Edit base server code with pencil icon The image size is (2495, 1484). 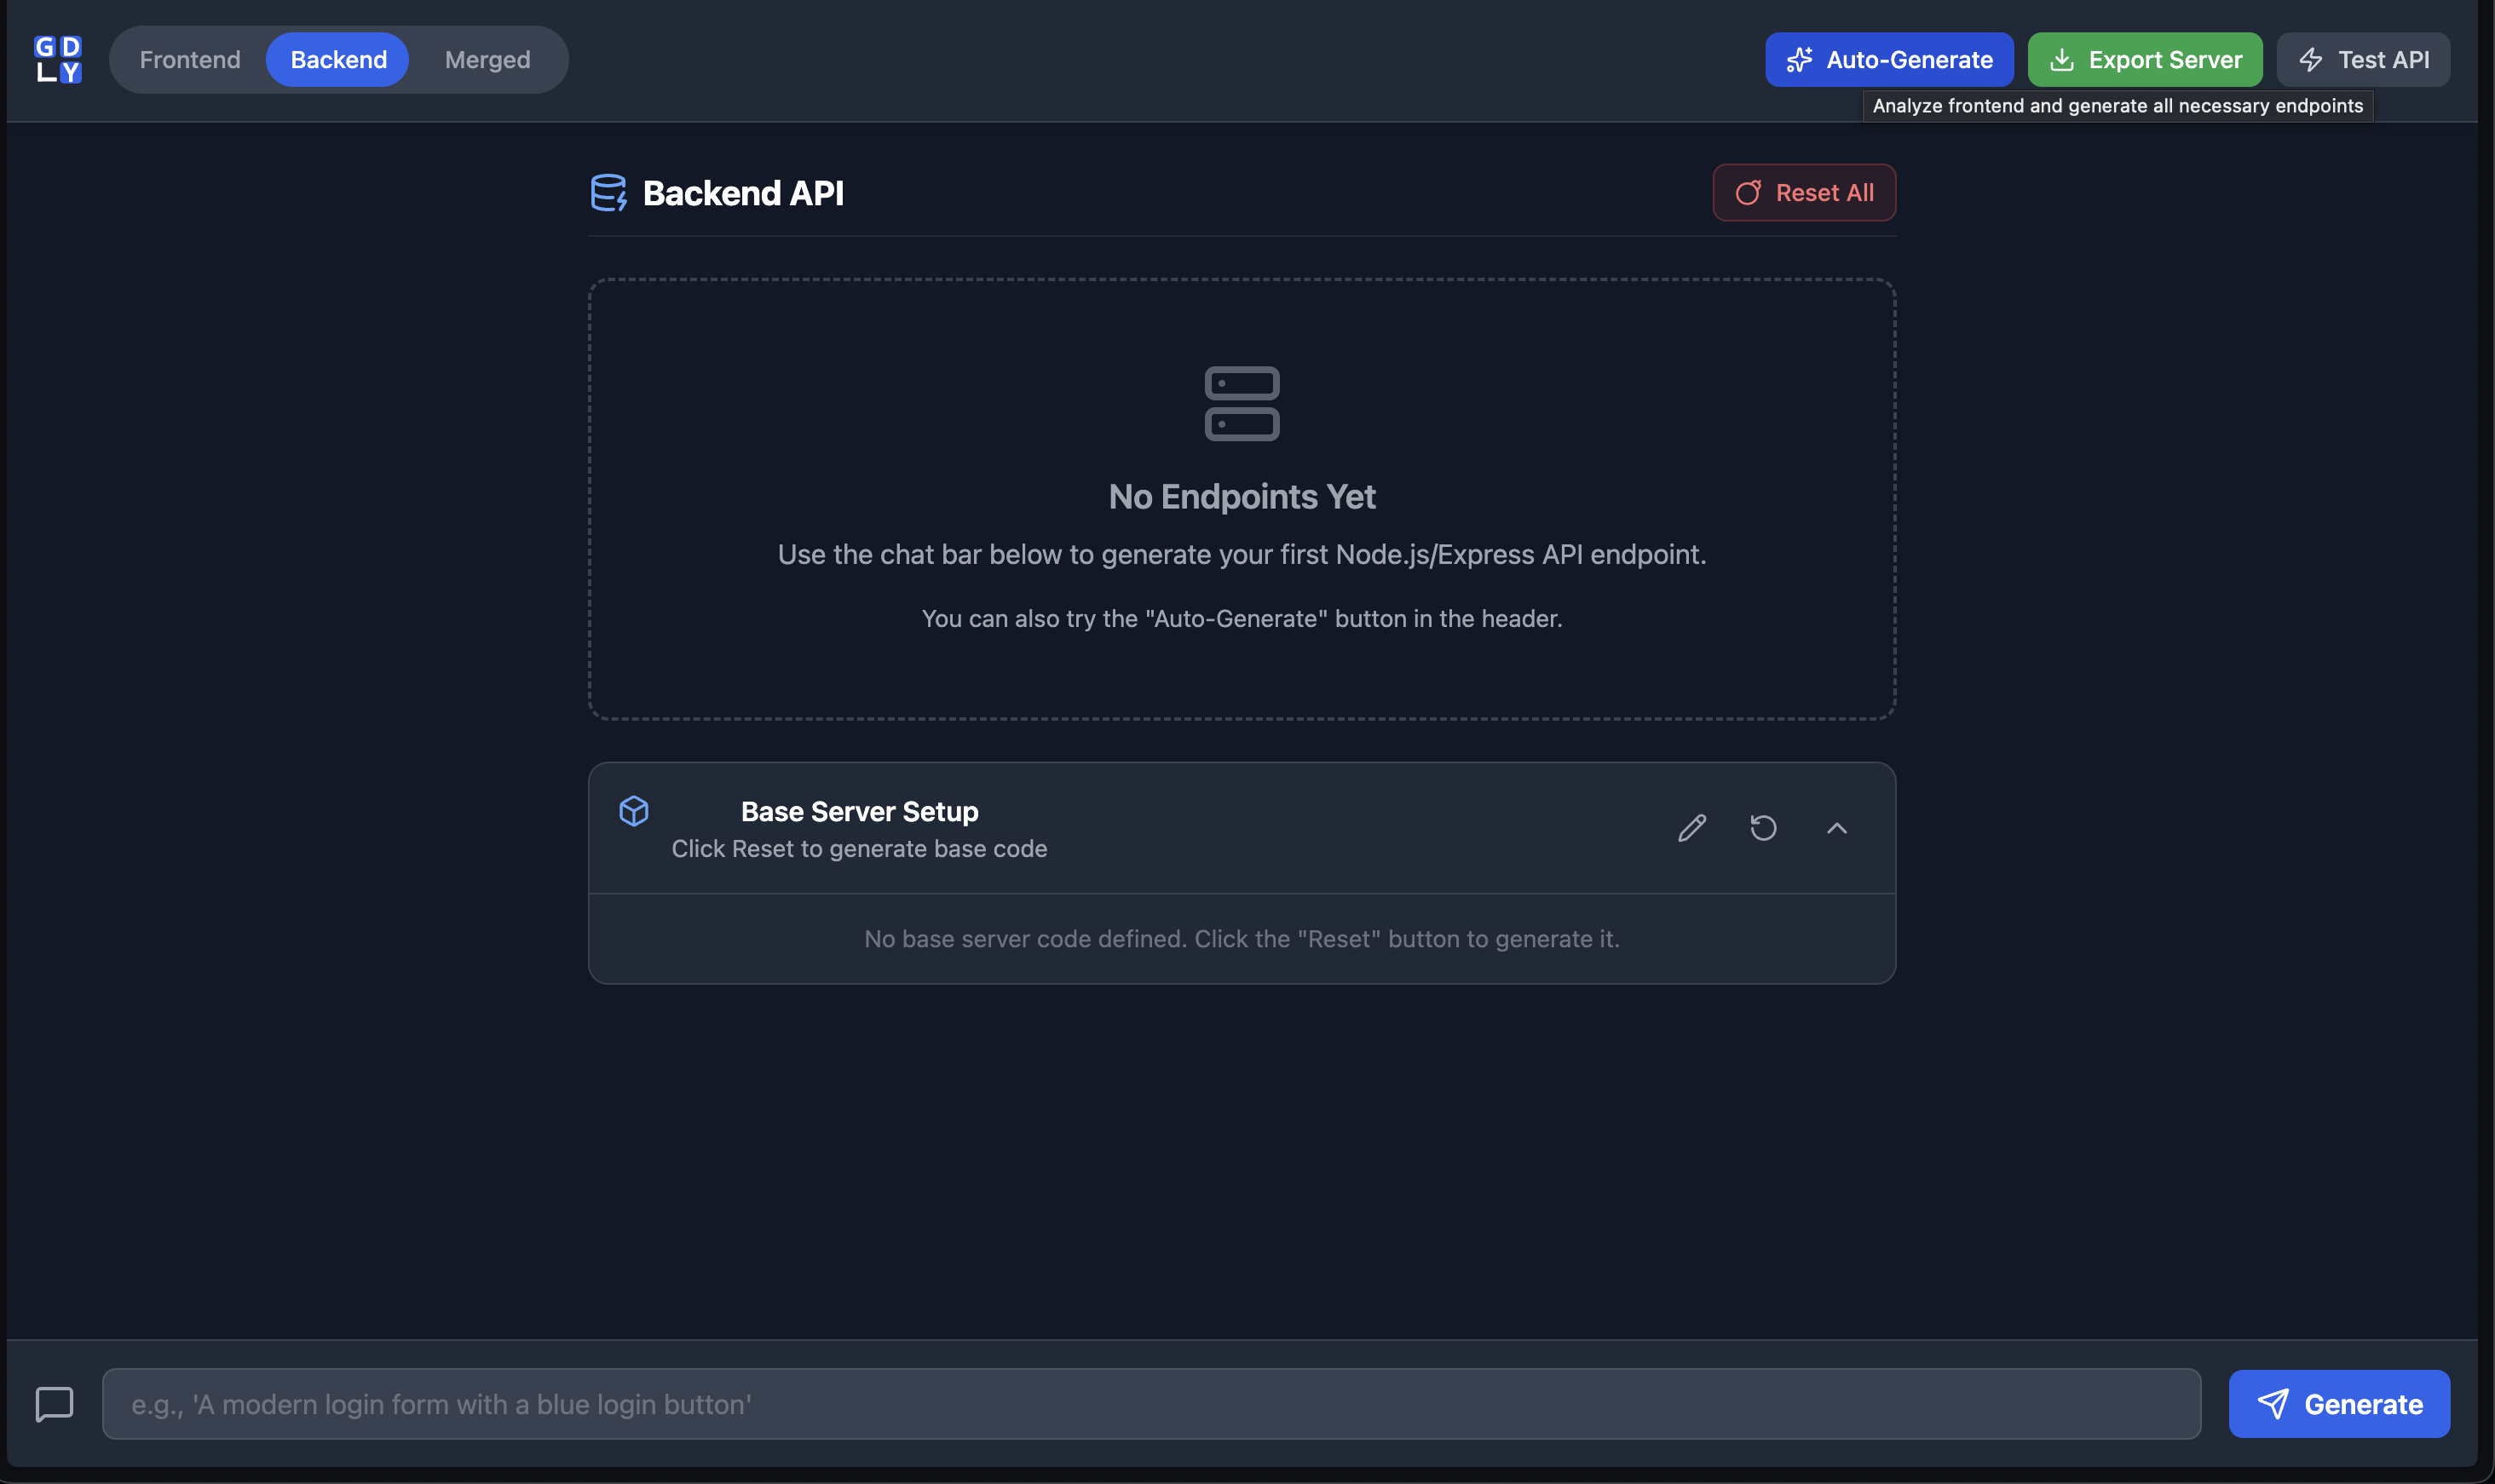[1691, 828]
